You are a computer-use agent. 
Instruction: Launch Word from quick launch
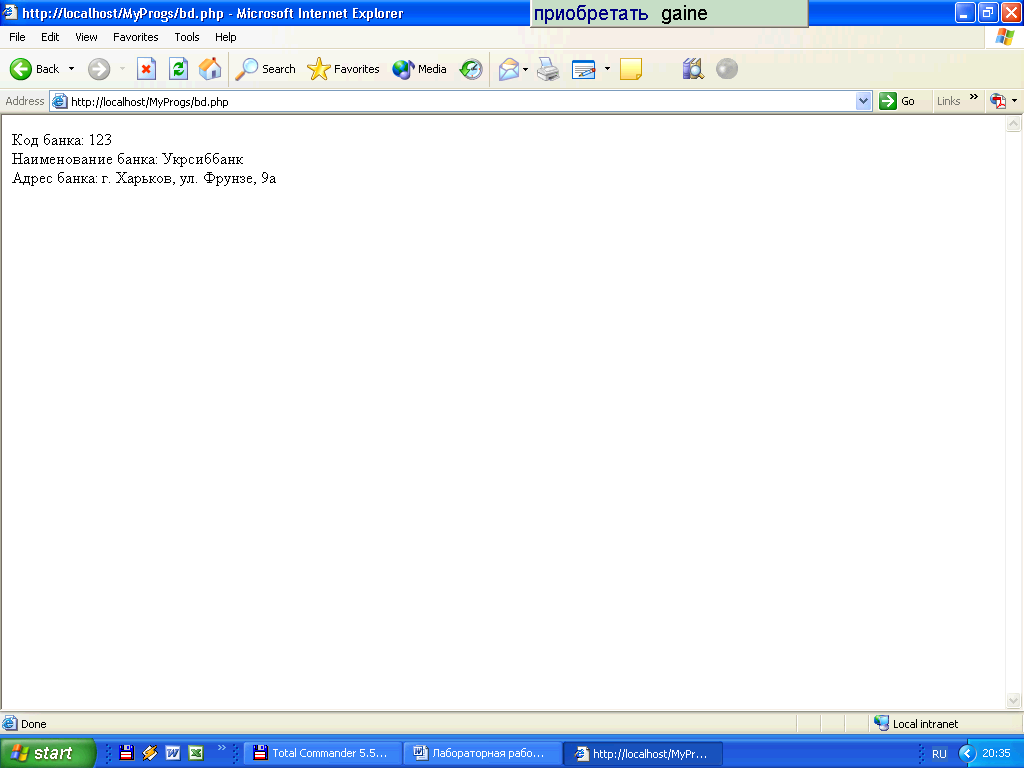pyautogui.click(x=172, y=753)
